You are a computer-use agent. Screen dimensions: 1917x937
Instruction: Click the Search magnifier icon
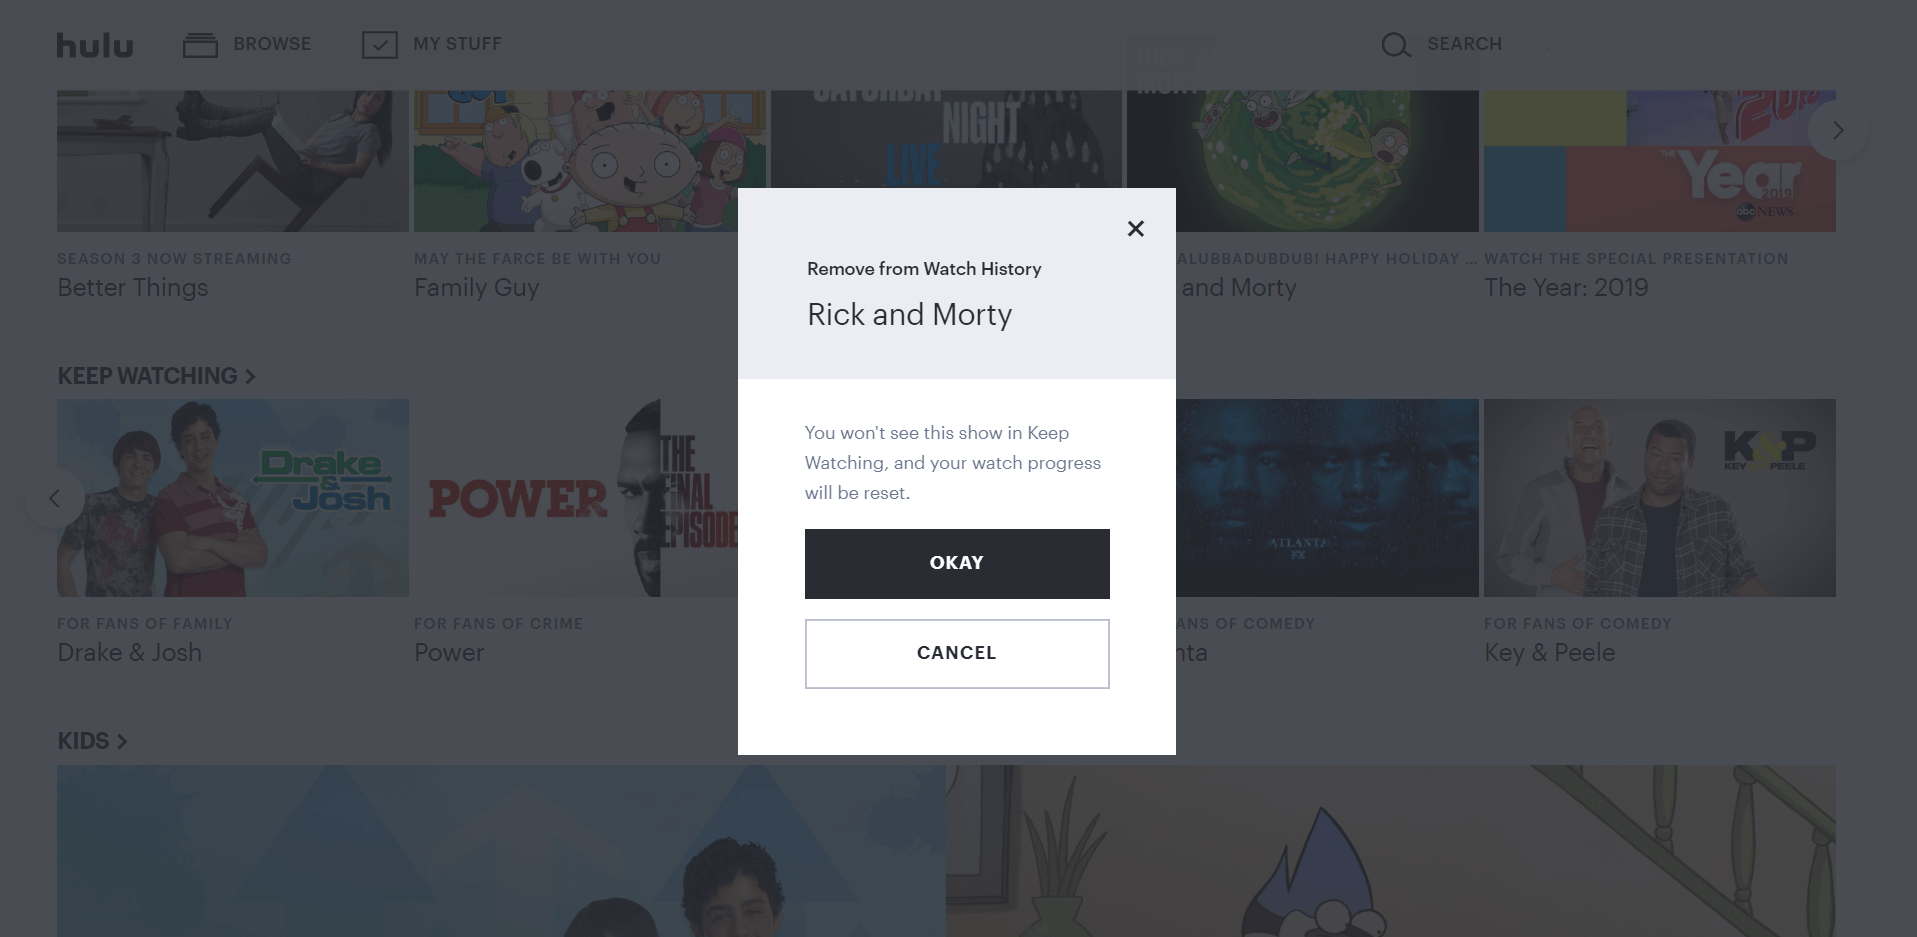coord(1395,45)
